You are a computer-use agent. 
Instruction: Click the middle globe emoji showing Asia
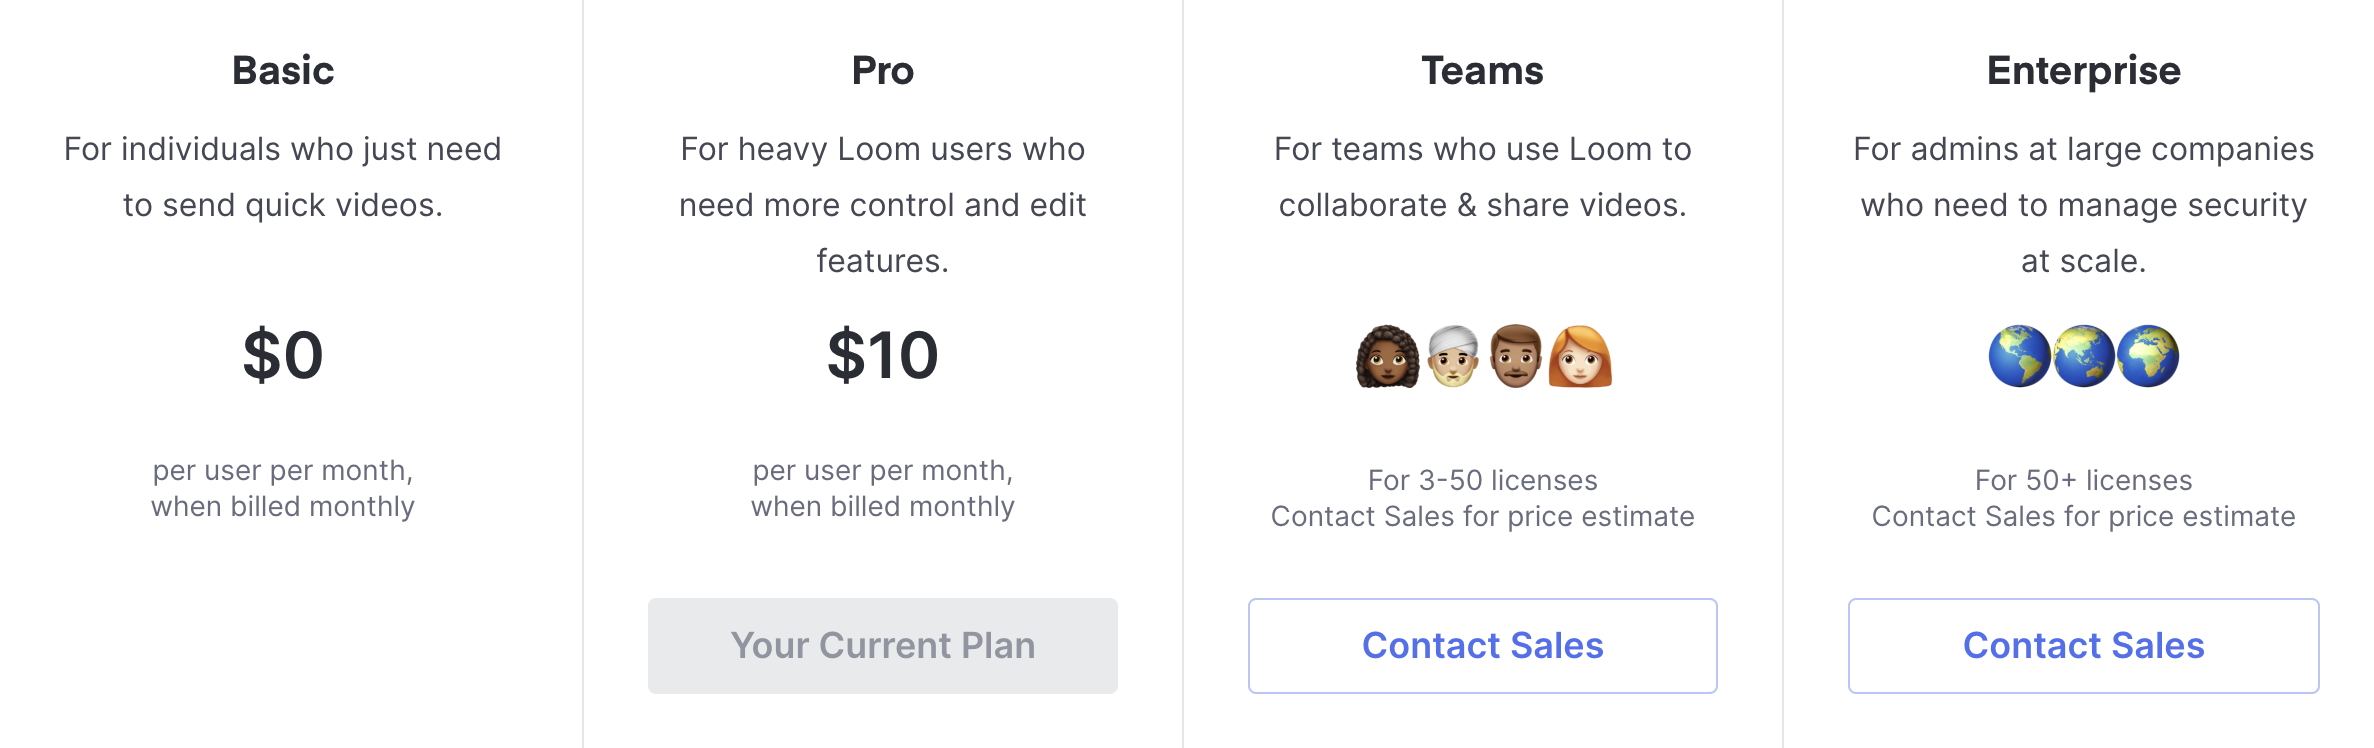pos(2084,356)
